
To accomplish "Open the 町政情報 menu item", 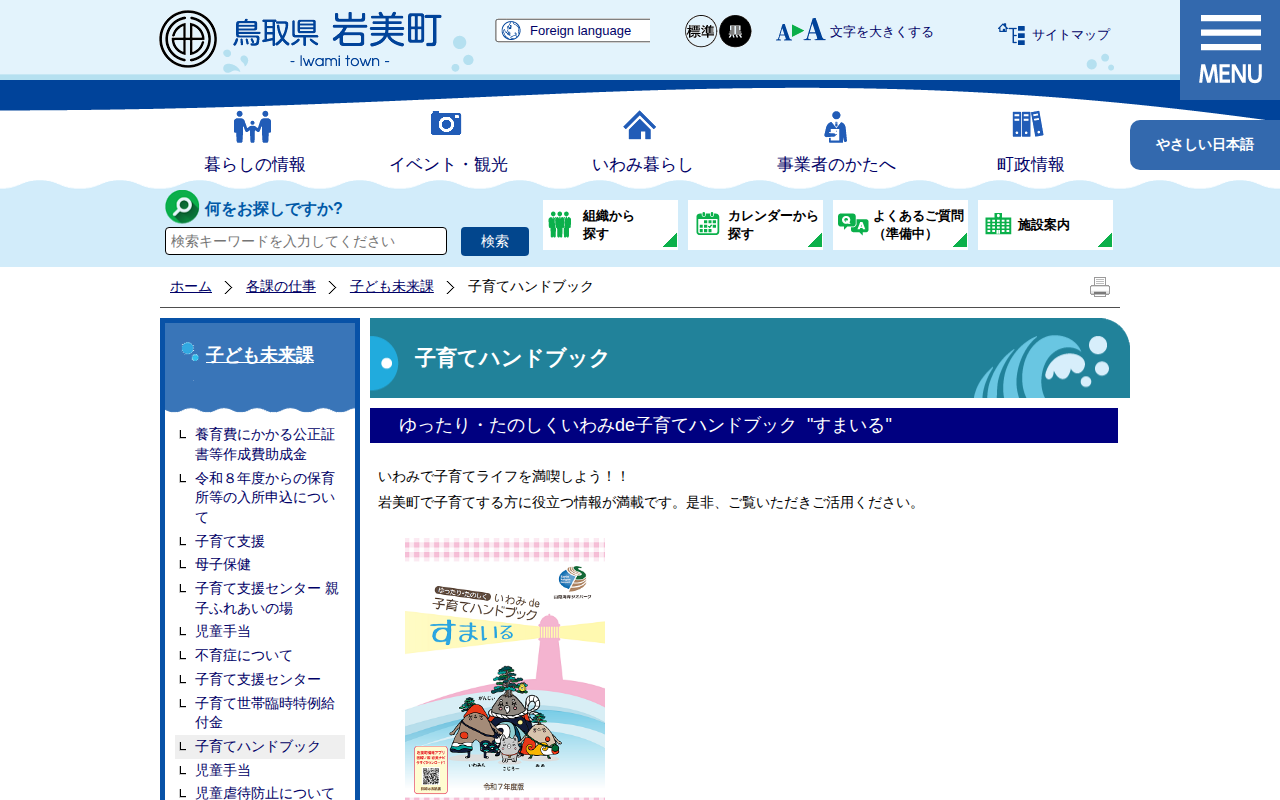I will point(1030,165).
